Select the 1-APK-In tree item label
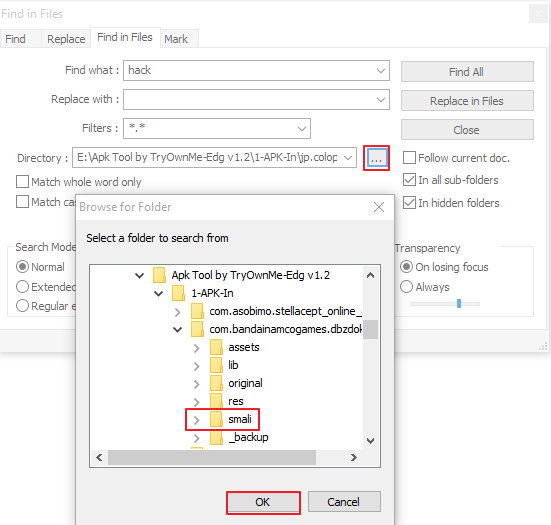Image resolution: width=551 pixels, height=525 pixels. (x=212, y=293)
